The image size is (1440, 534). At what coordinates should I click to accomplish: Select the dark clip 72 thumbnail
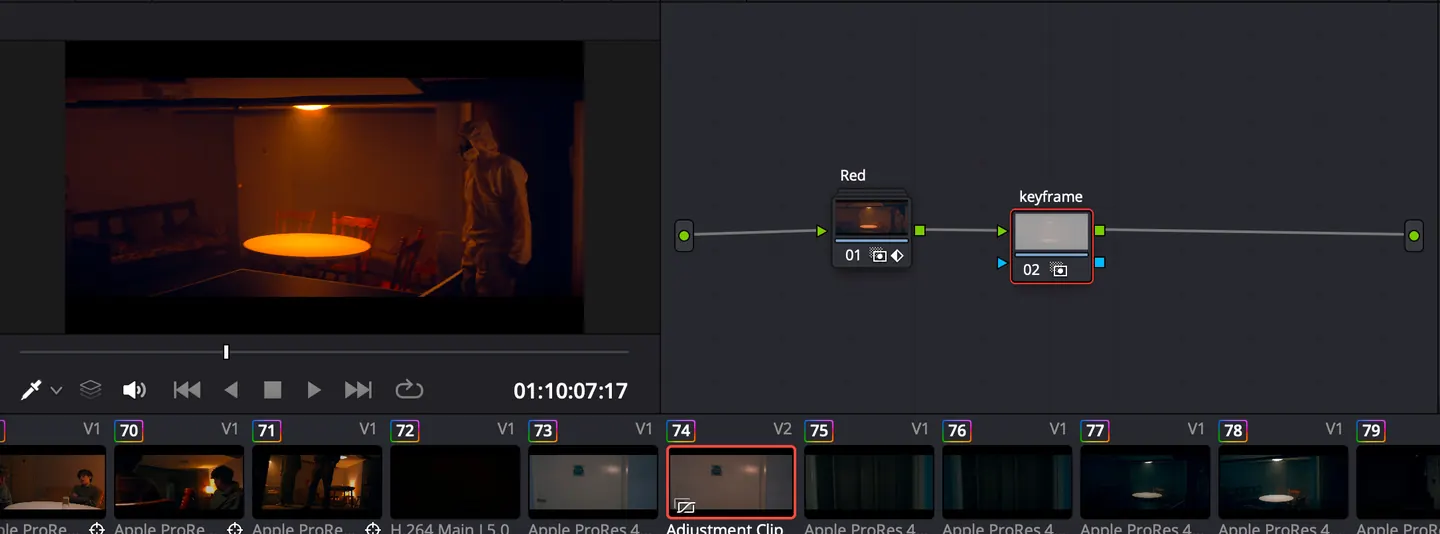coord(455,482)
